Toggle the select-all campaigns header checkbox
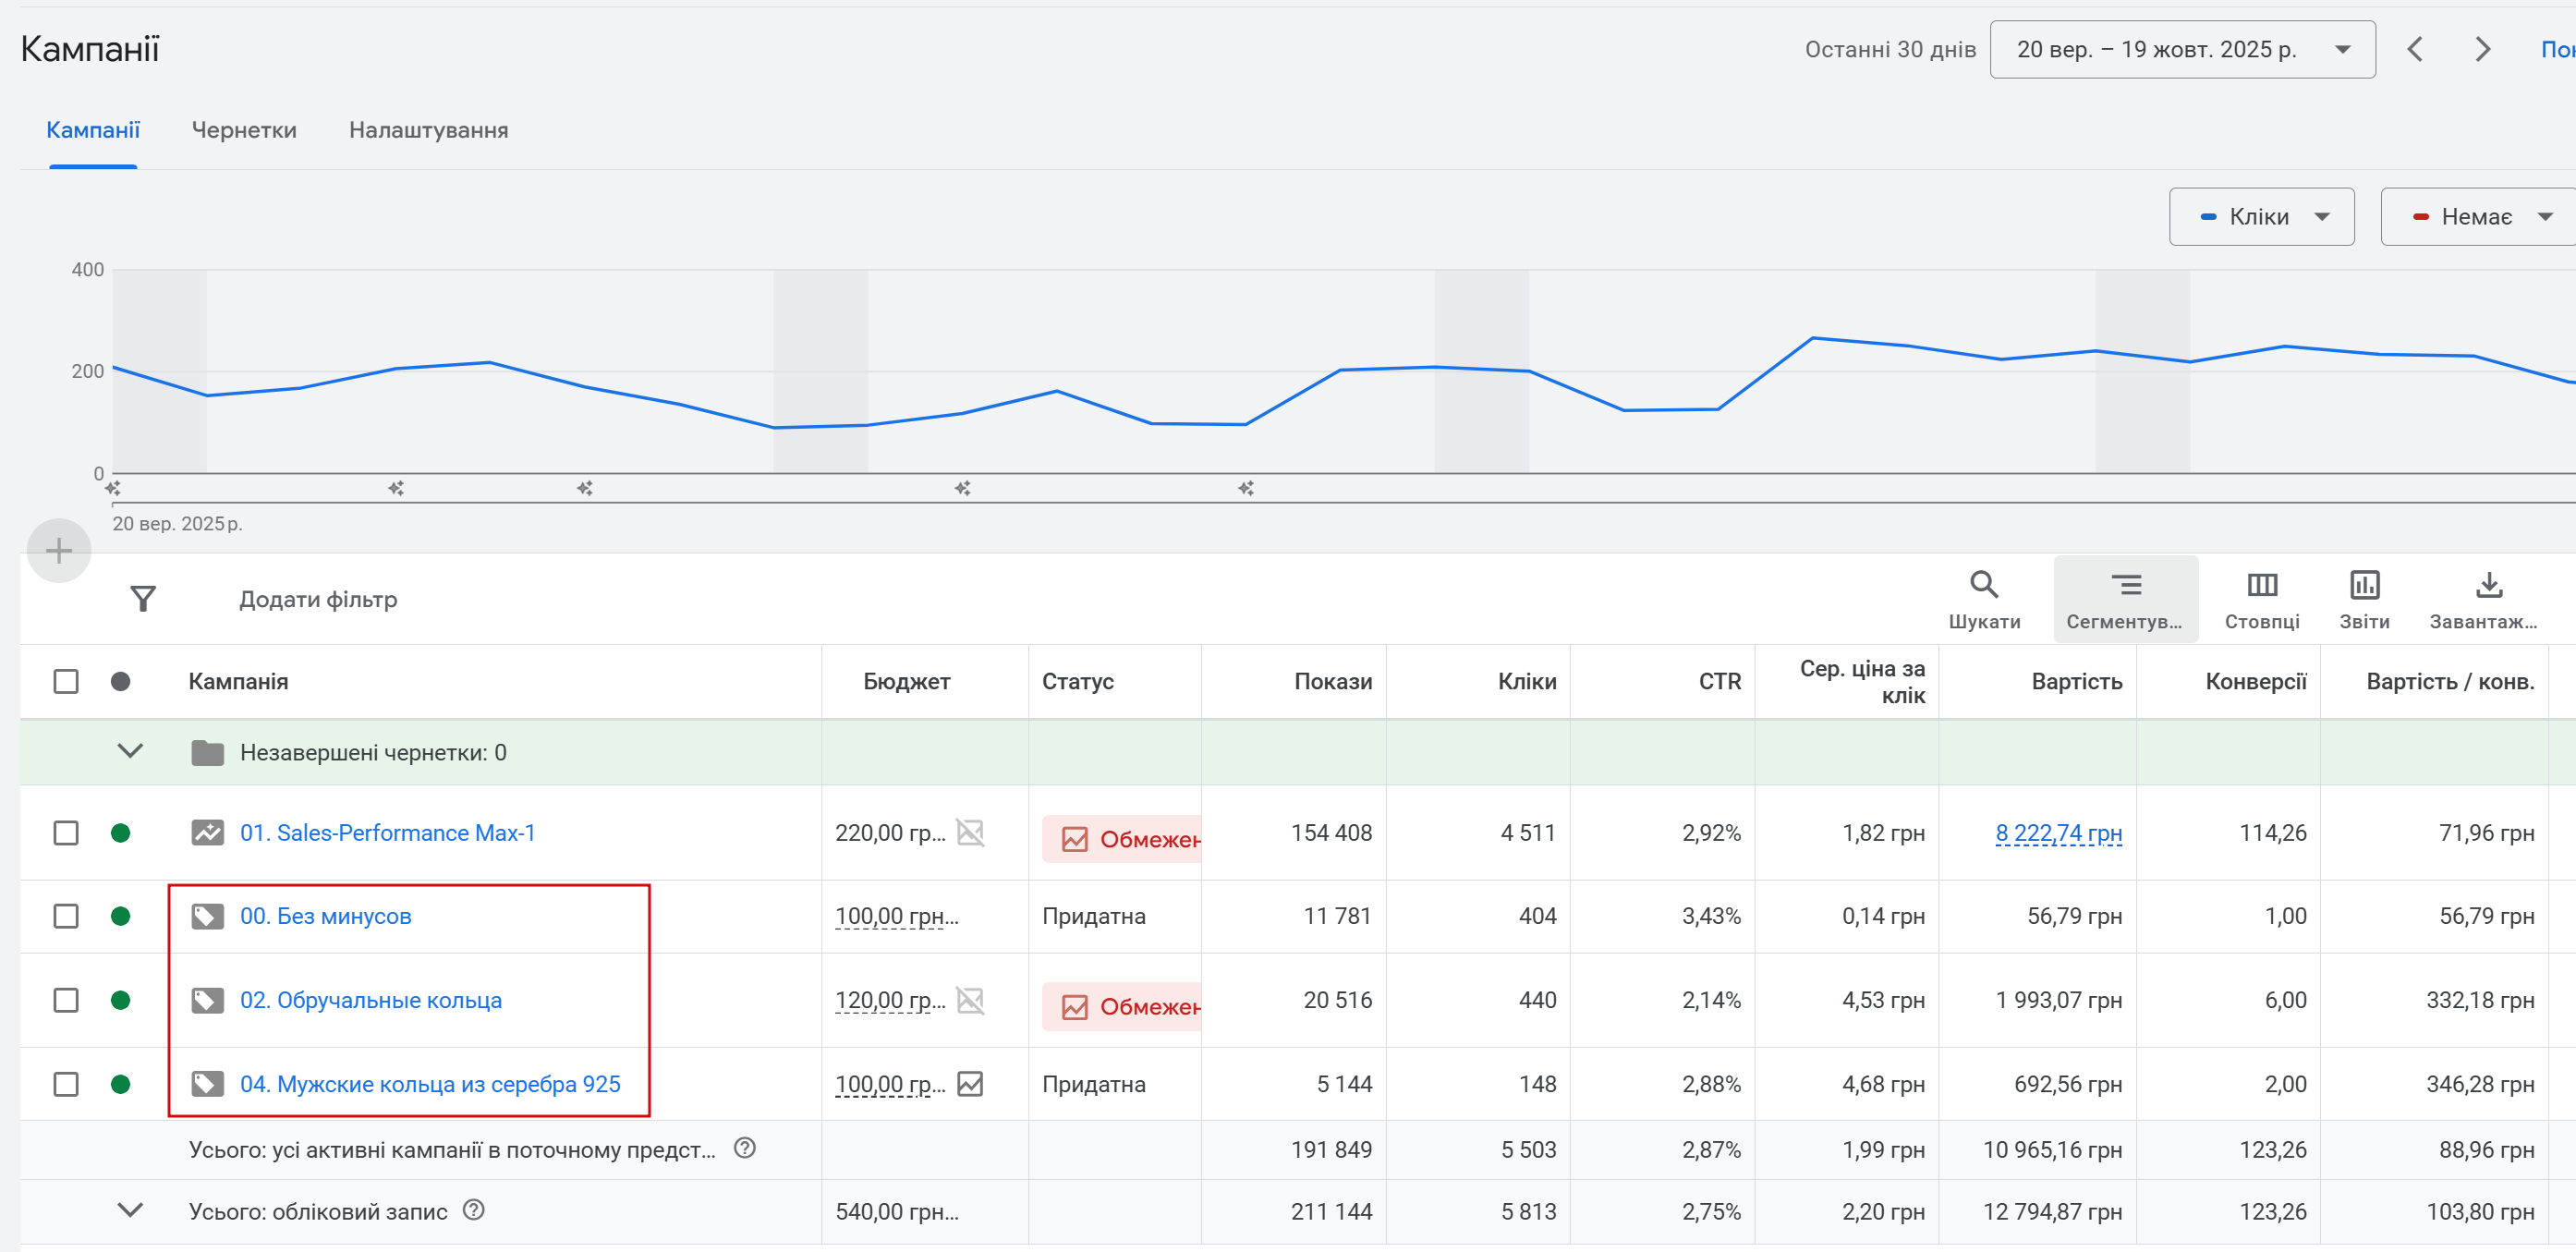 (66, 681)
